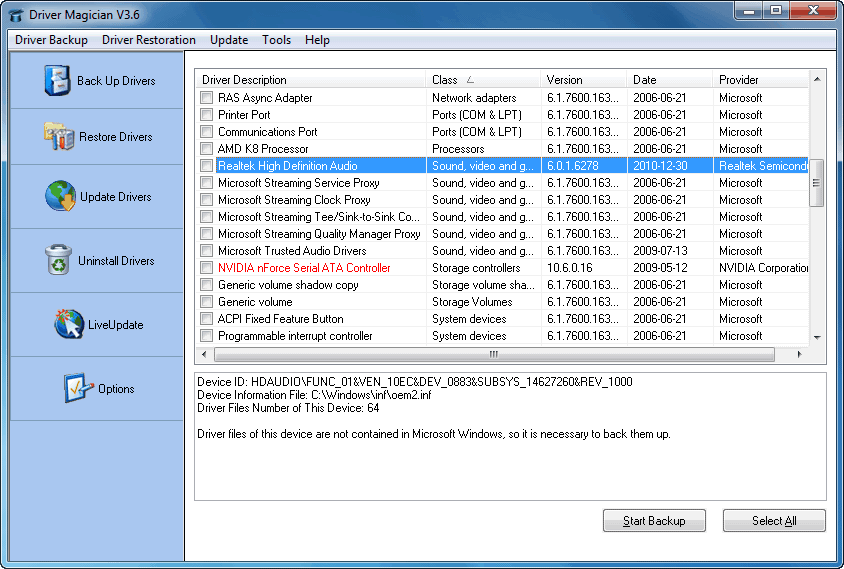Click the Driver Magician title bar icon

(16, 15)
